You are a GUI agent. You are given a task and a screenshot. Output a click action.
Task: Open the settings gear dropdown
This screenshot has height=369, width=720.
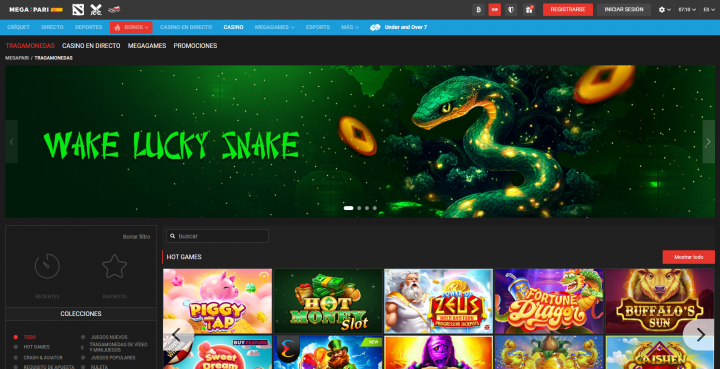point(664,10)
